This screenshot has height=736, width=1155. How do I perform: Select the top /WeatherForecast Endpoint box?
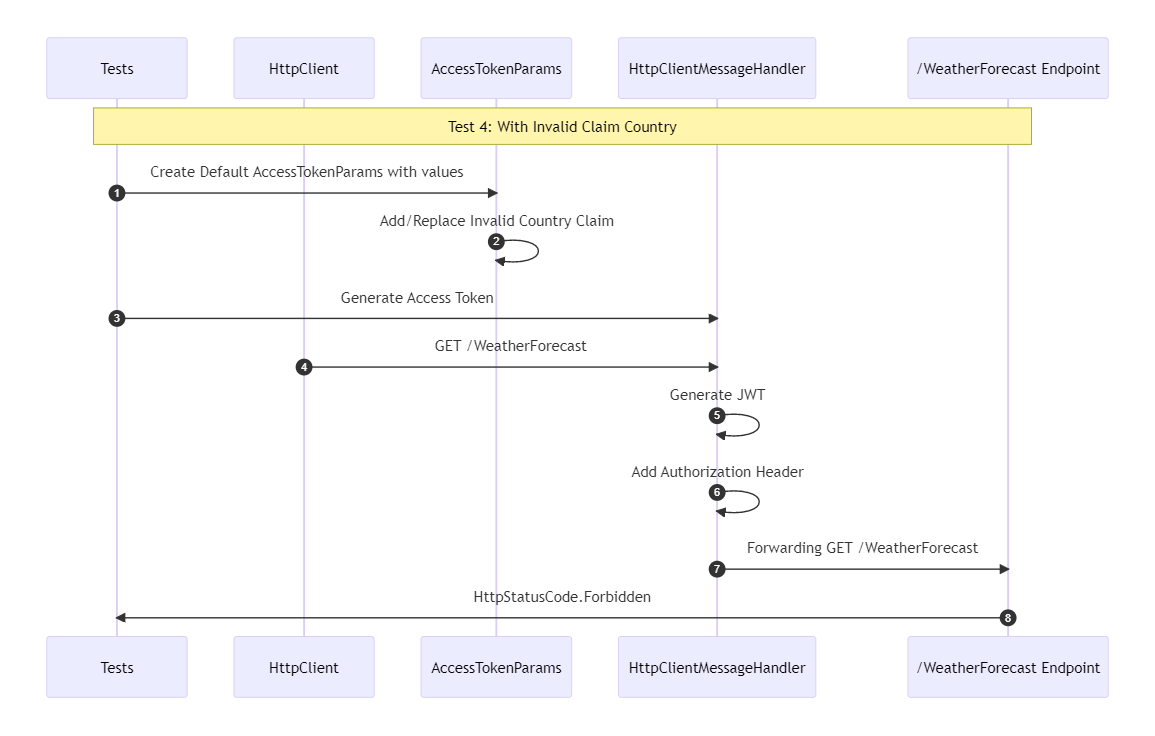[1008, 69]
